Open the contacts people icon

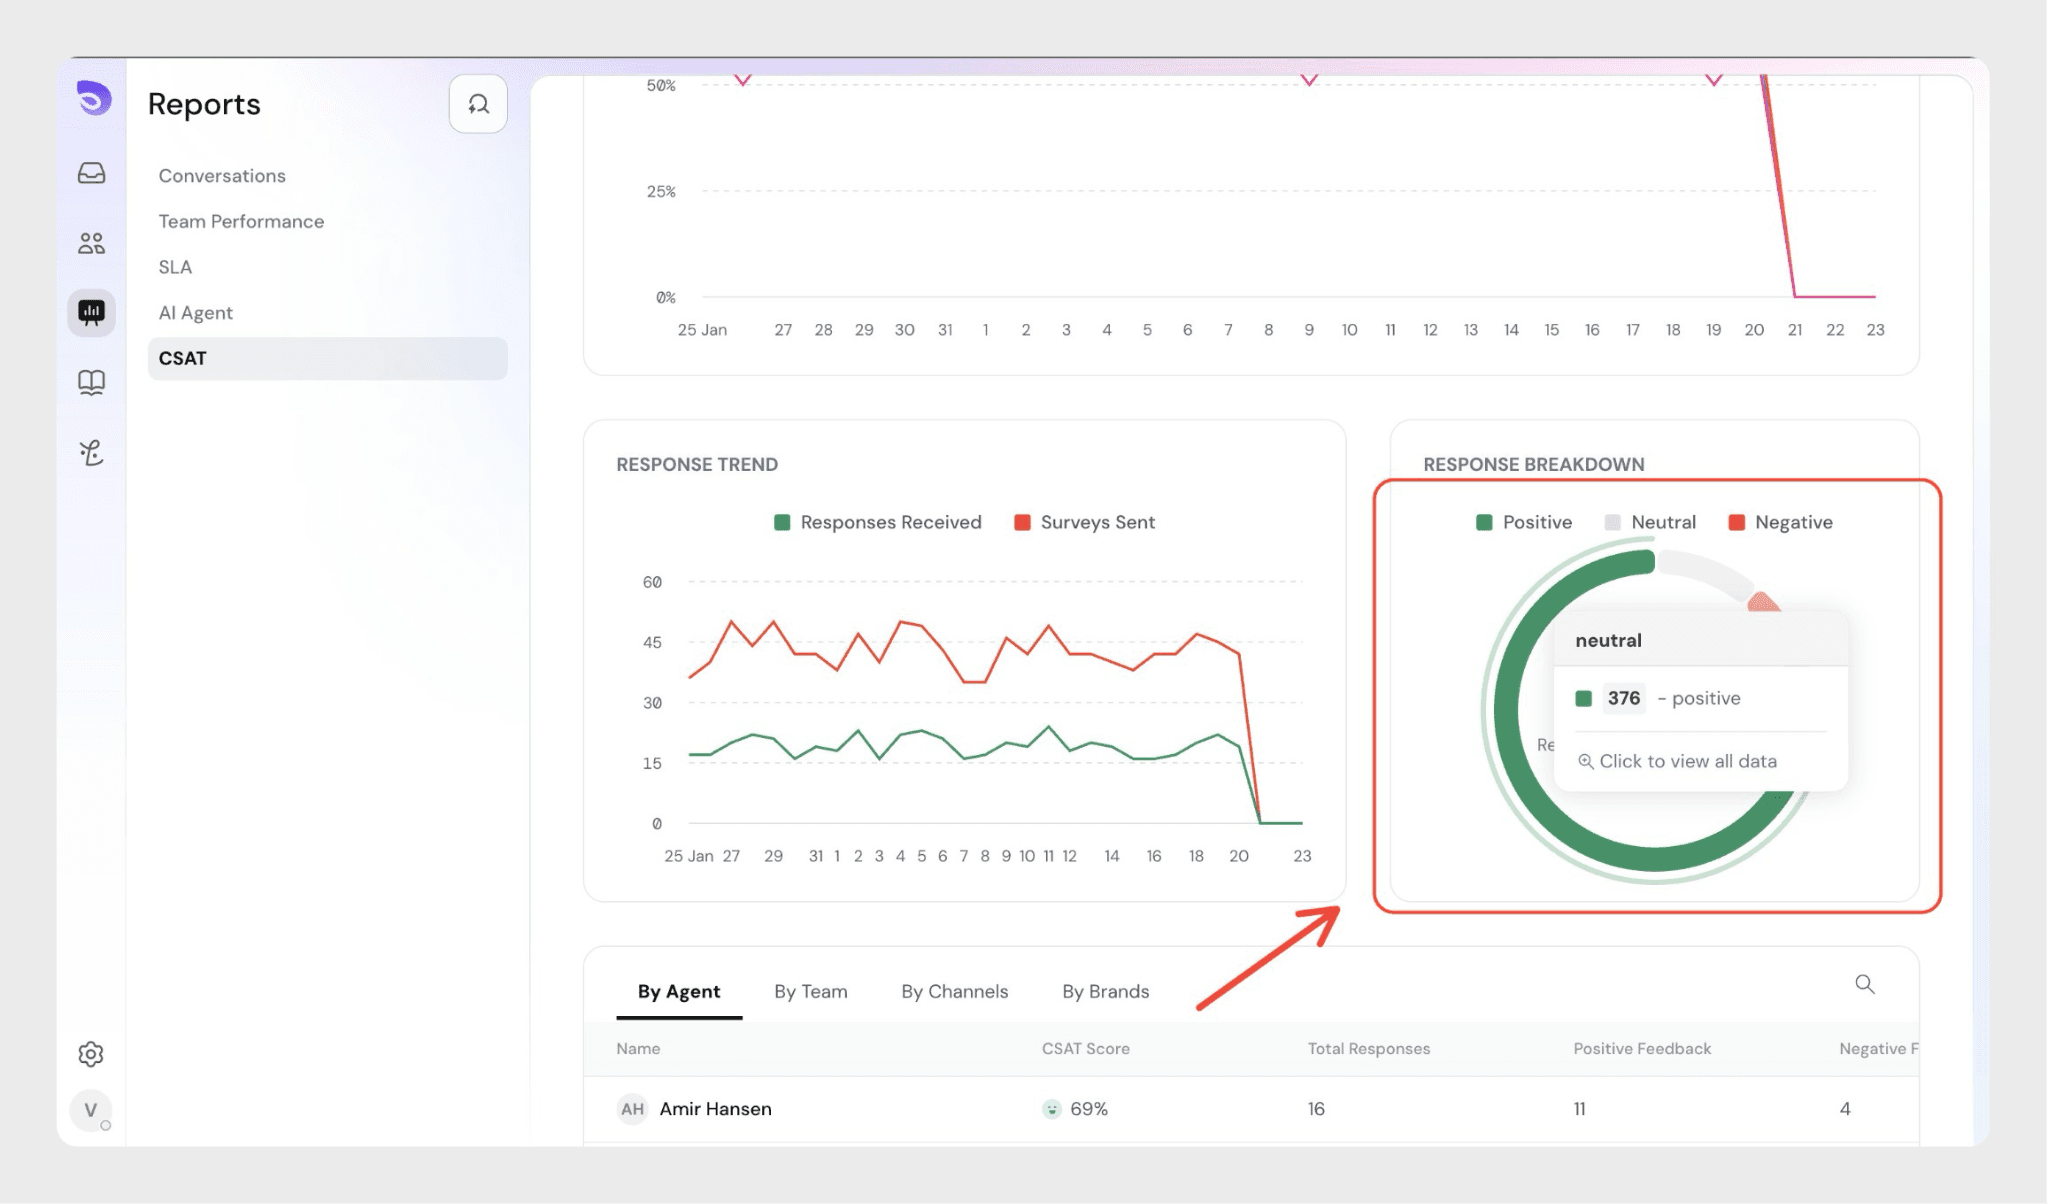(91, 243)
